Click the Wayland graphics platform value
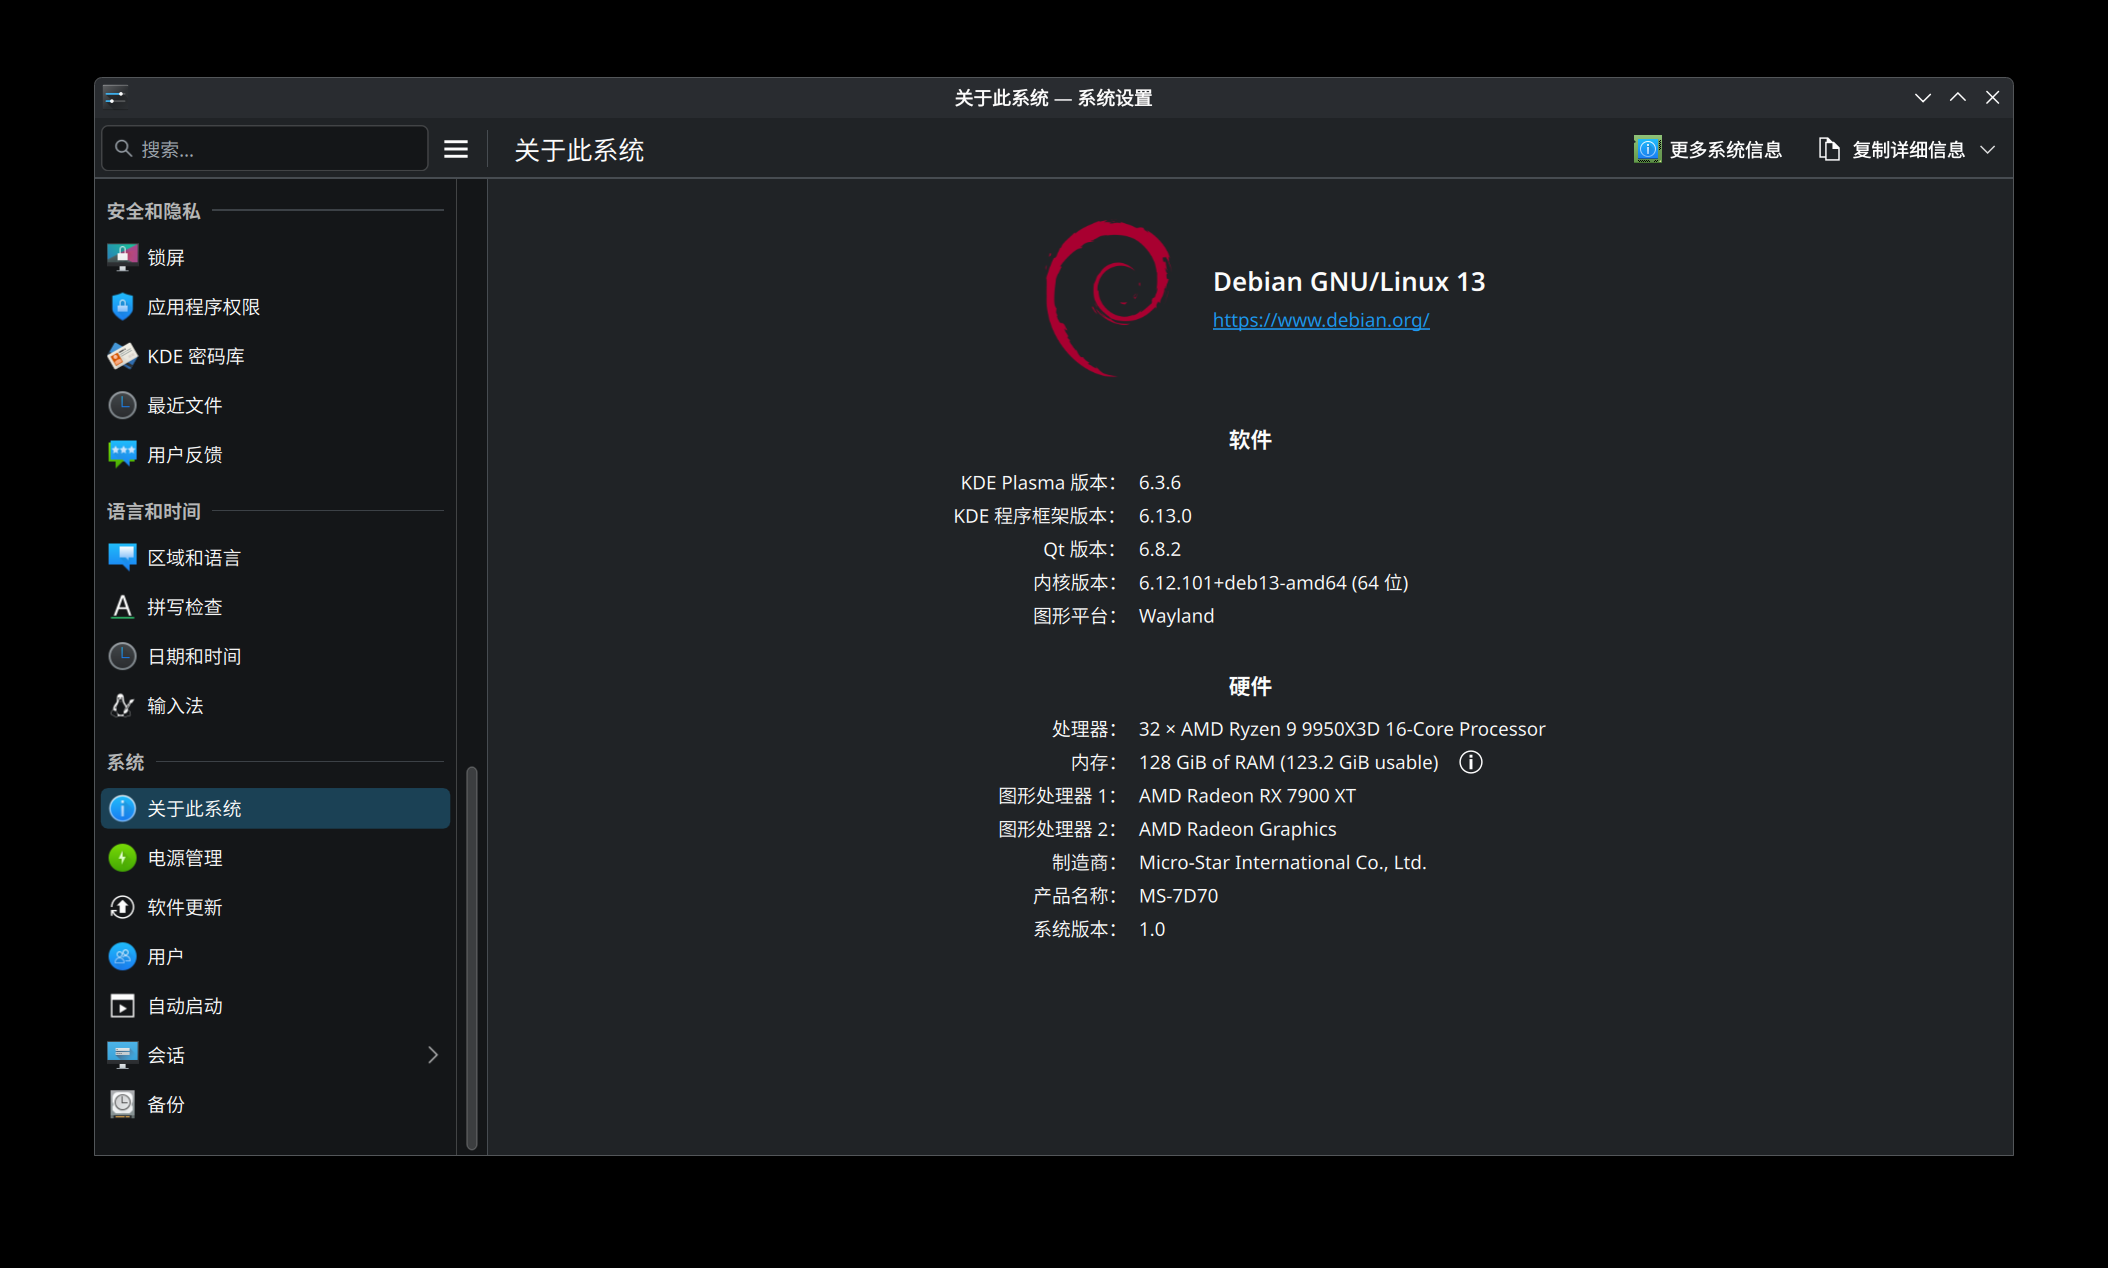Image resolution: width=2108 pixels, height=1268 pixels. pos(1177,616)
